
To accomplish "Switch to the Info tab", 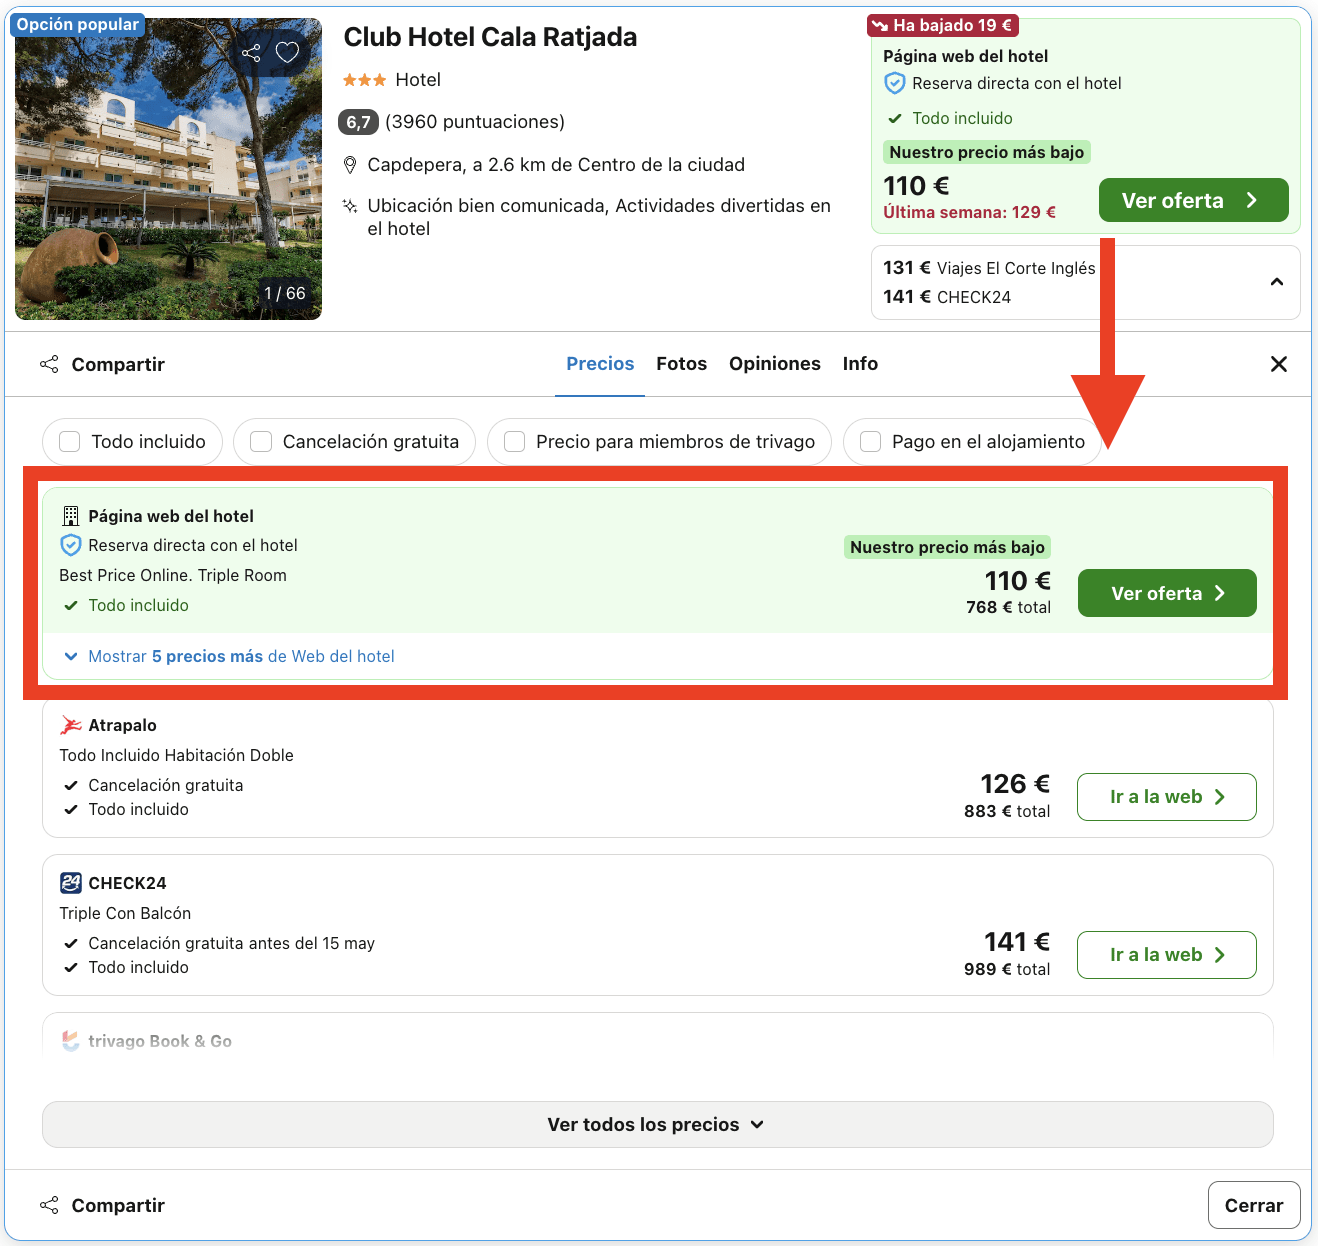I will pyautogui.click(x=860, y=364).
